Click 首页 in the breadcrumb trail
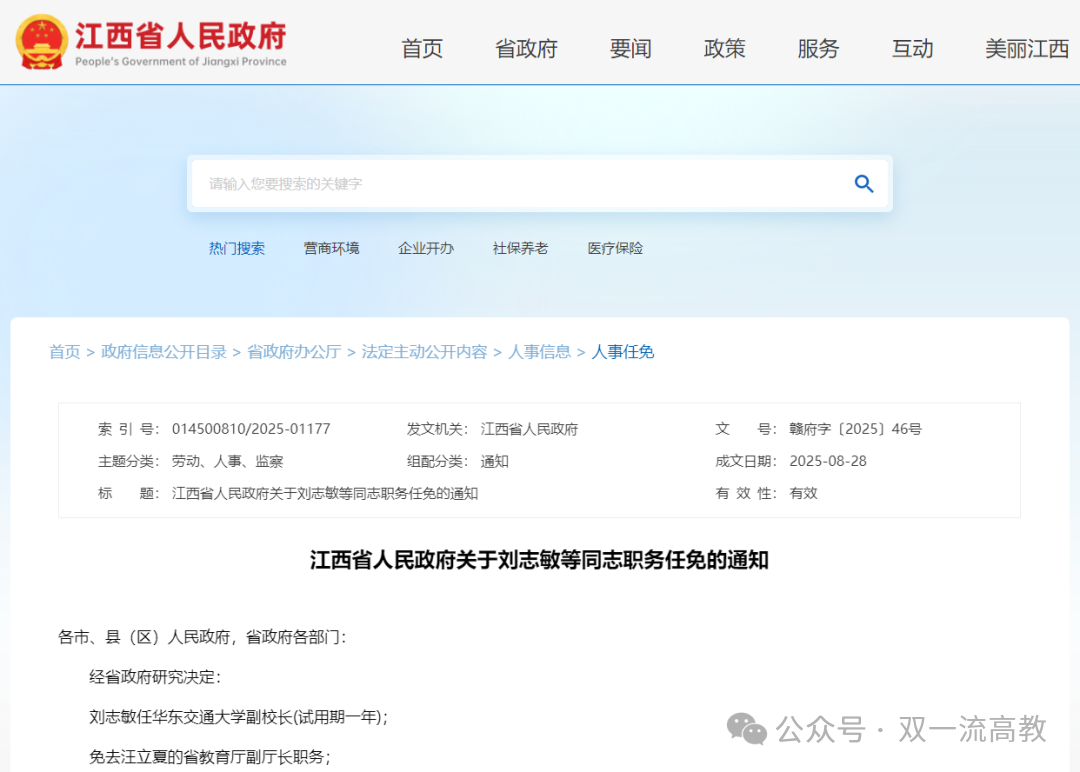The image size is (1080, 772). 65,351
